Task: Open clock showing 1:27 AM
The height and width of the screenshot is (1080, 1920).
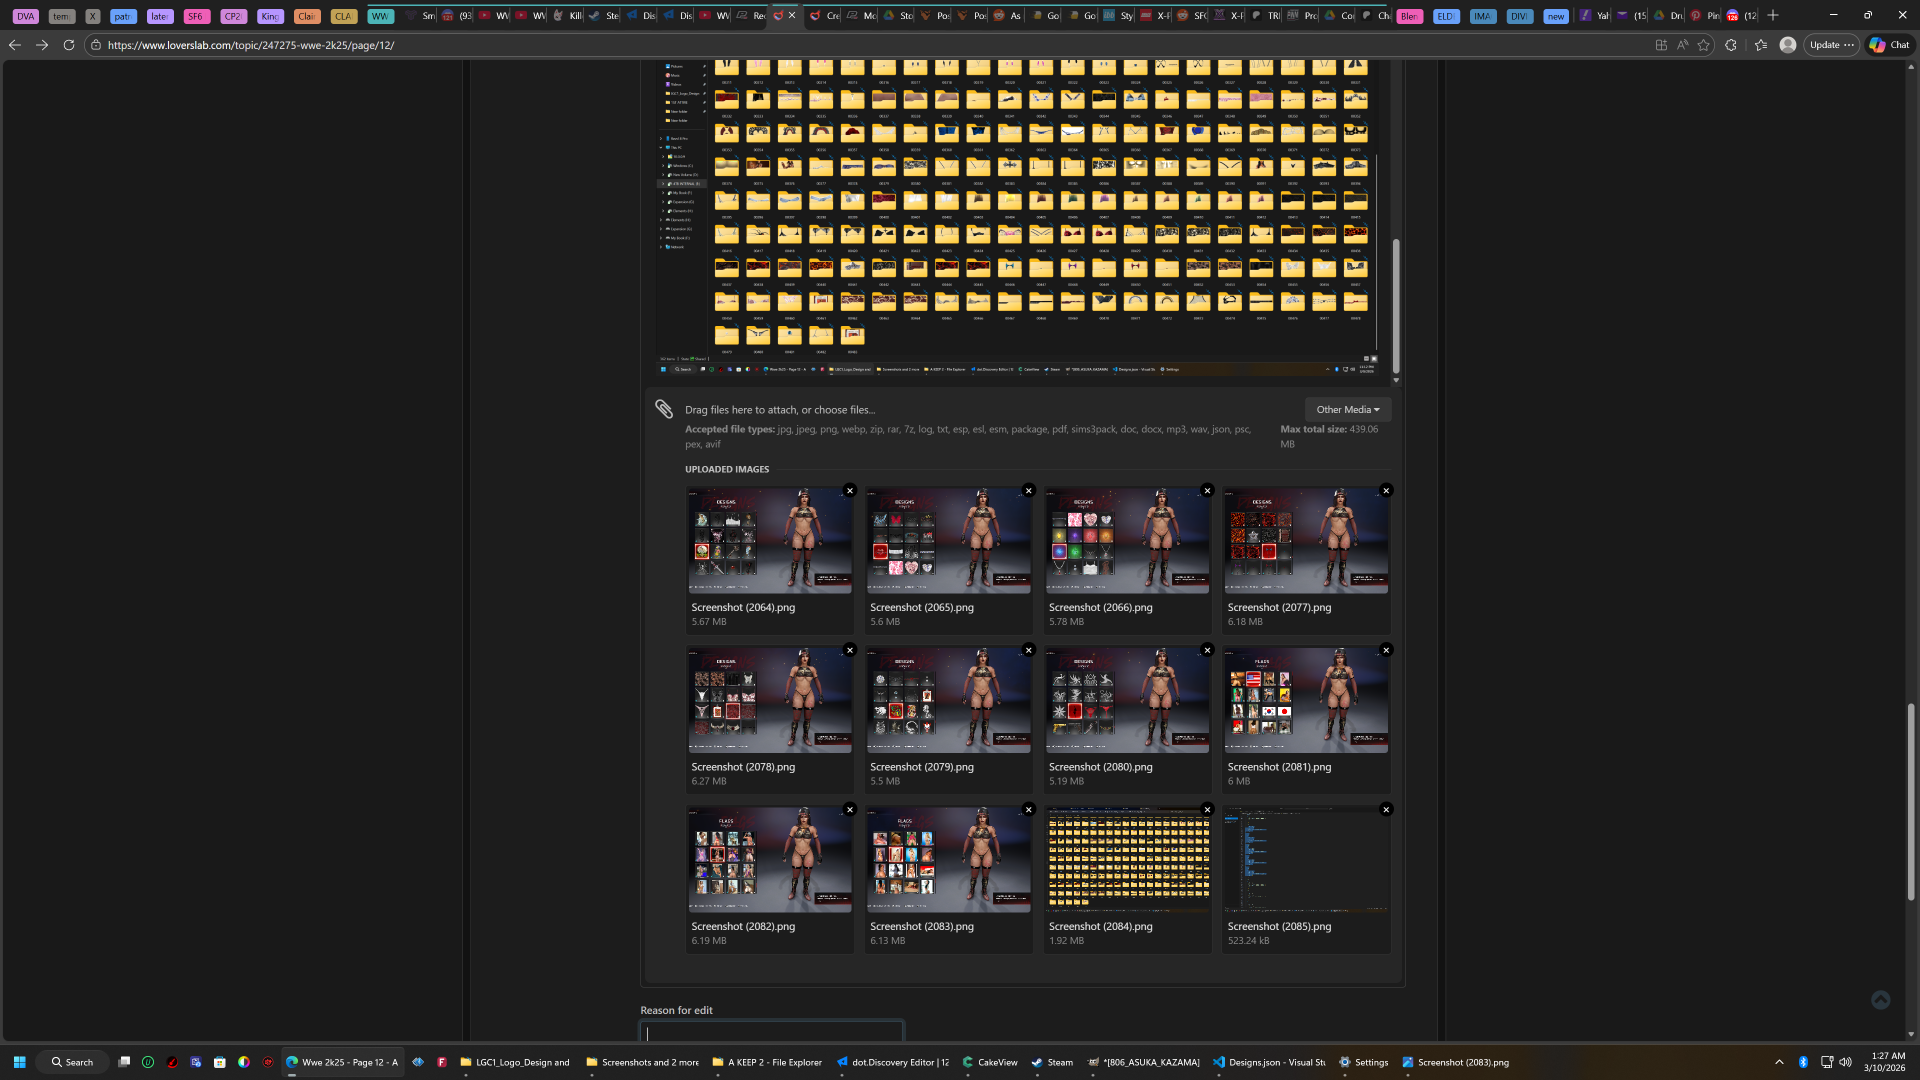Action: coord(1885,1062)
